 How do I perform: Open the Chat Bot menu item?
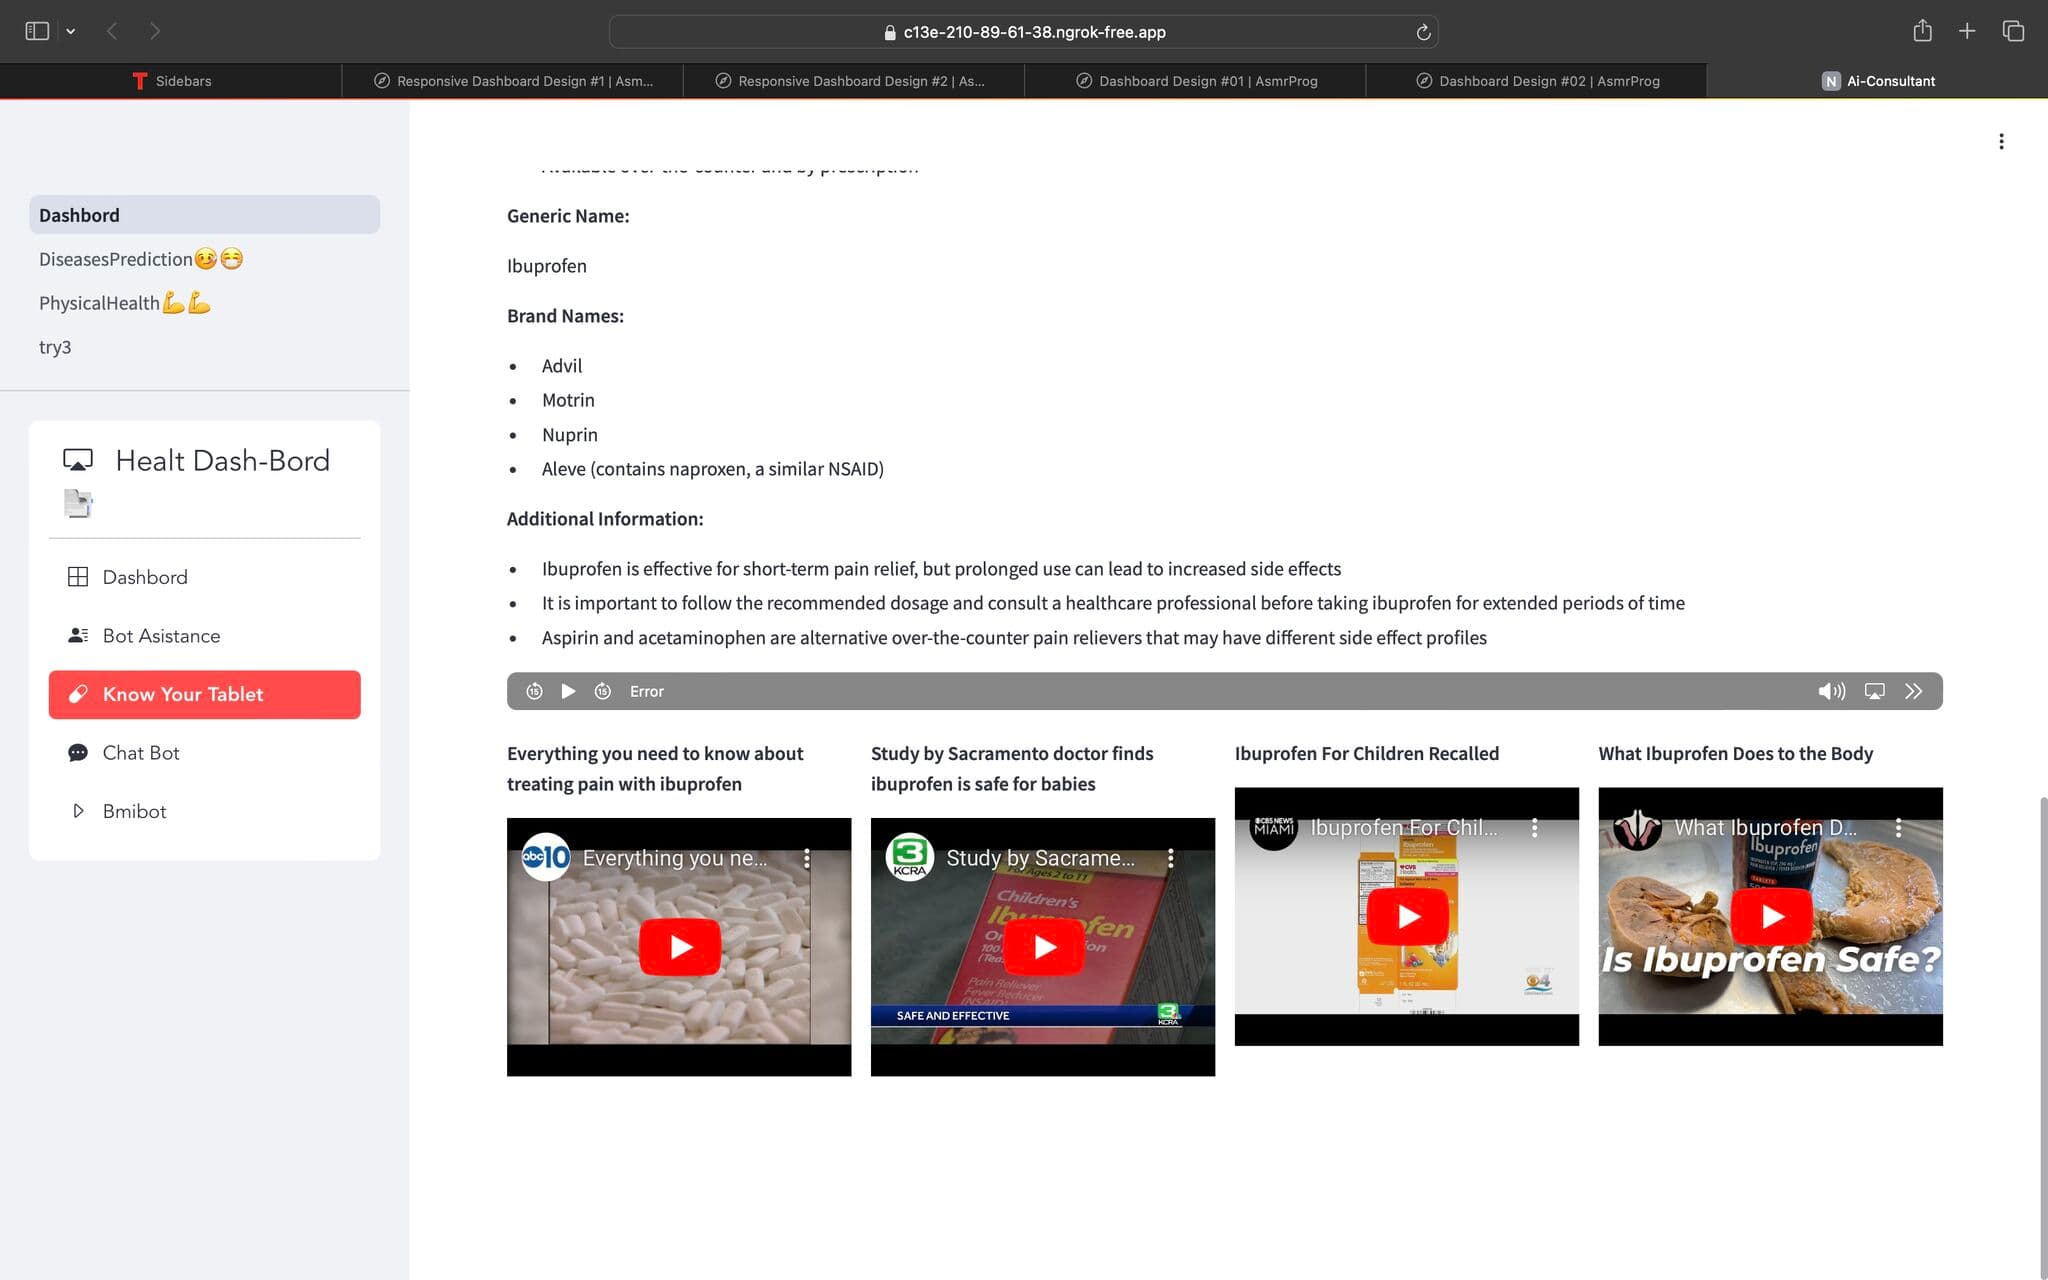point(204,753)
